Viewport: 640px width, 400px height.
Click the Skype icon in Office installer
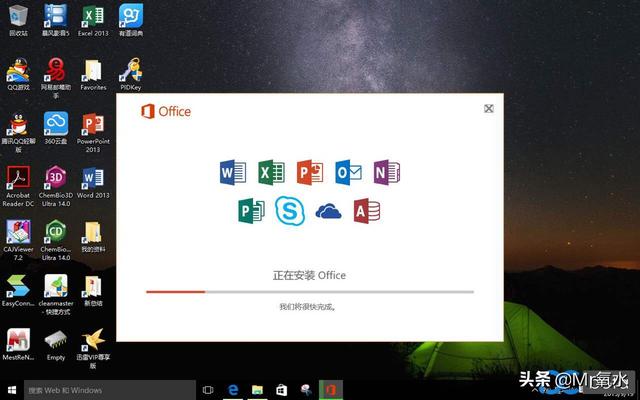click(x=289, y=211)
